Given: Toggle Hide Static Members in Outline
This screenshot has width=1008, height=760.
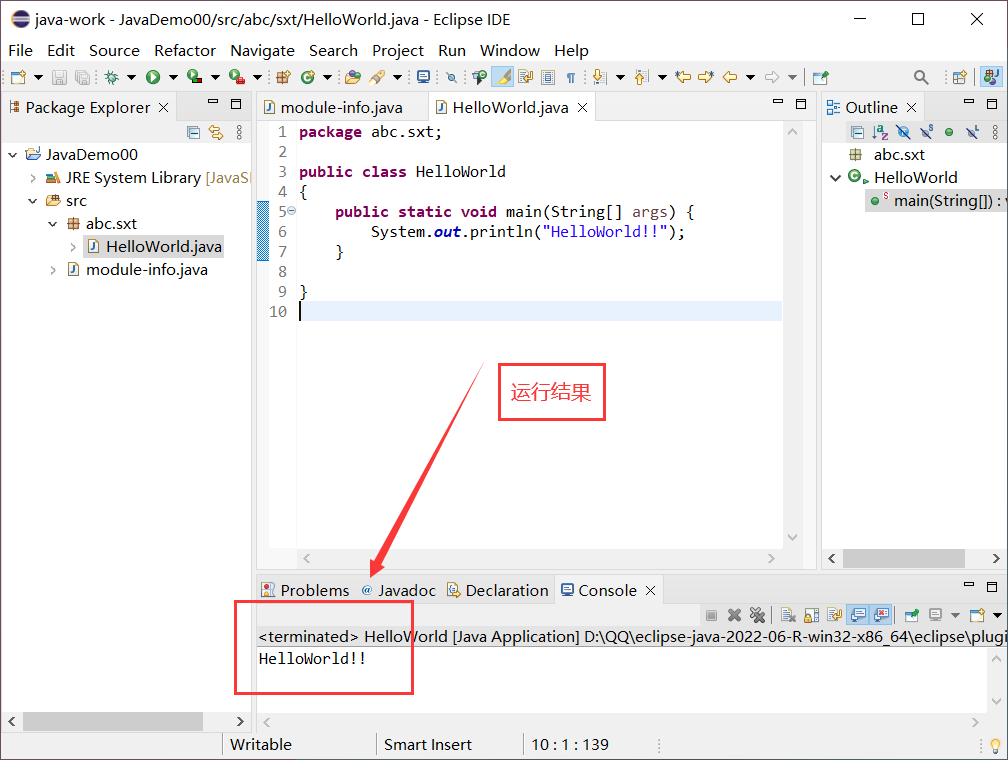Looking at the screenshot, I should (x=926, y=132).
